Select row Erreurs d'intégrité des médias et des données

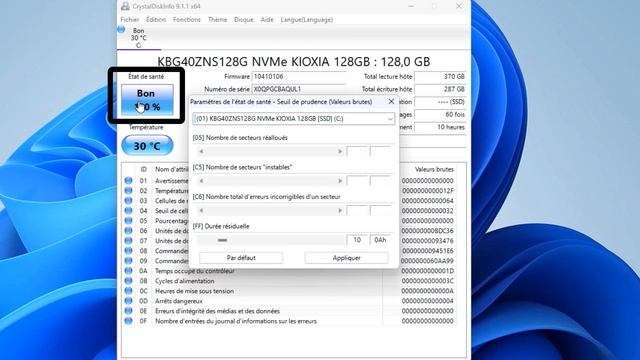(x=289, y=311)
